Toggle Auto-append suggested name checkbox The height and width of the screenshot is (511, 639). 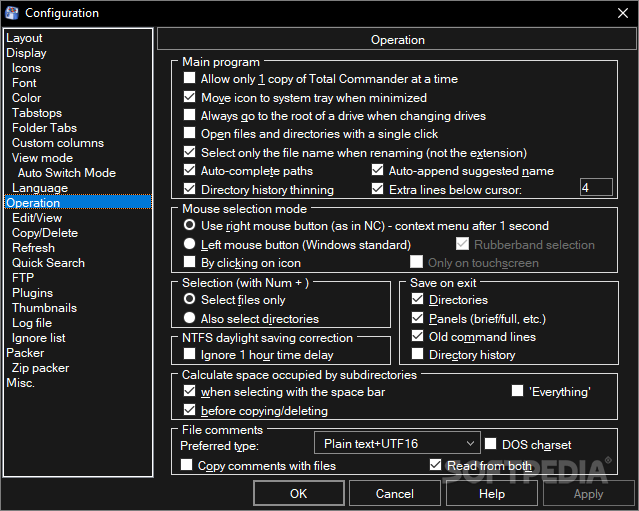point(377,170)
